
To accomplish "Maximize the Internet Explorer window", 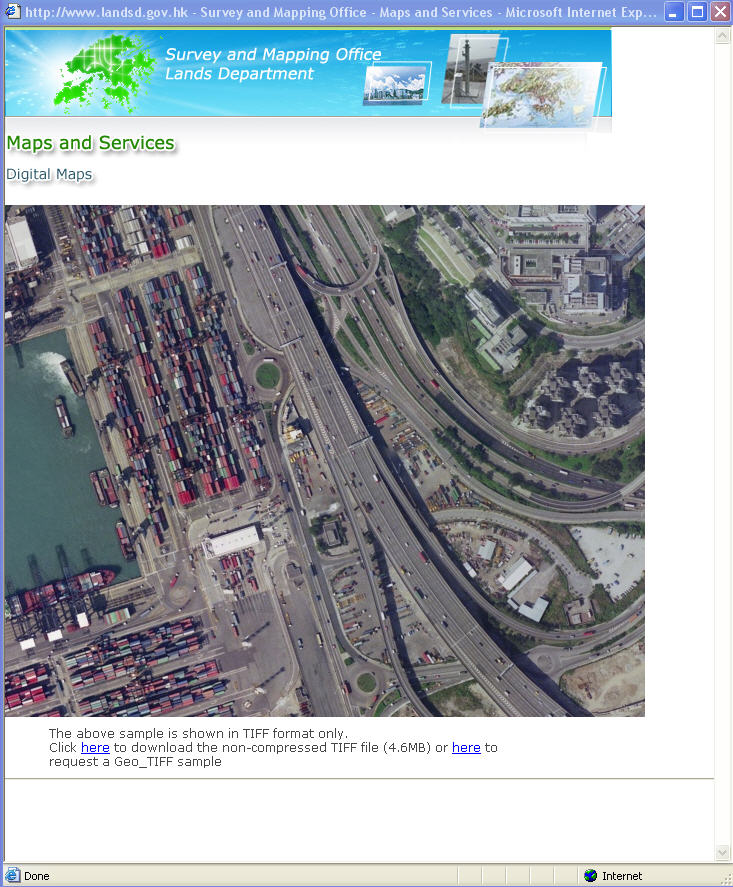I will tap(697, 12).
